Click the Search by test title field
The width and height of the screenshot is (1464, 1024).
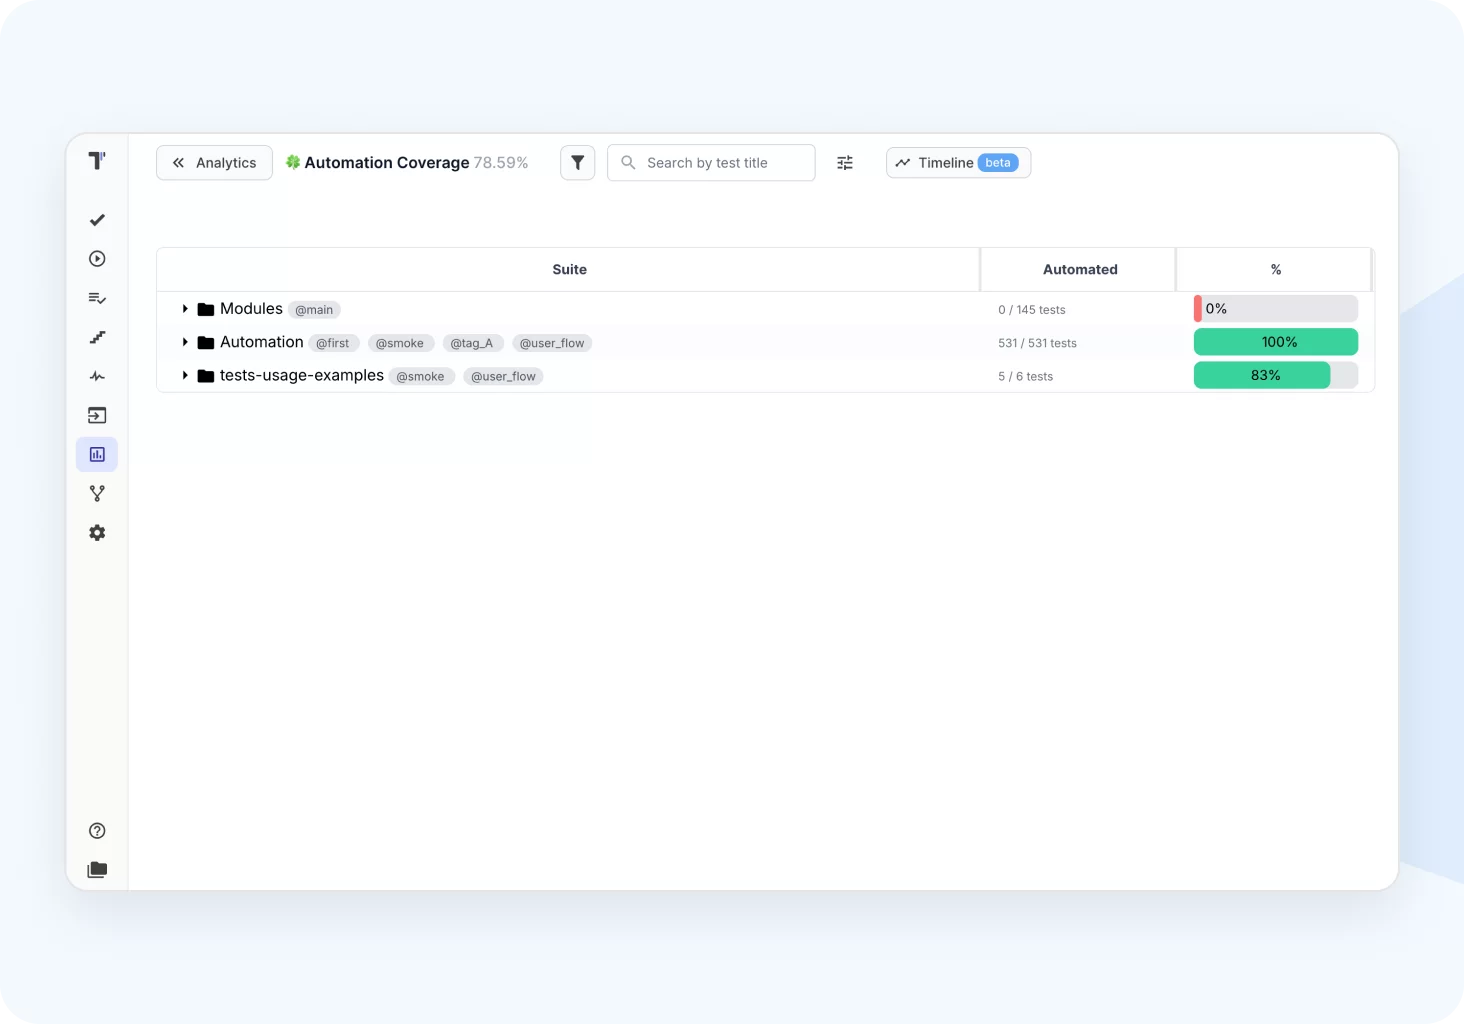point(720,163)
